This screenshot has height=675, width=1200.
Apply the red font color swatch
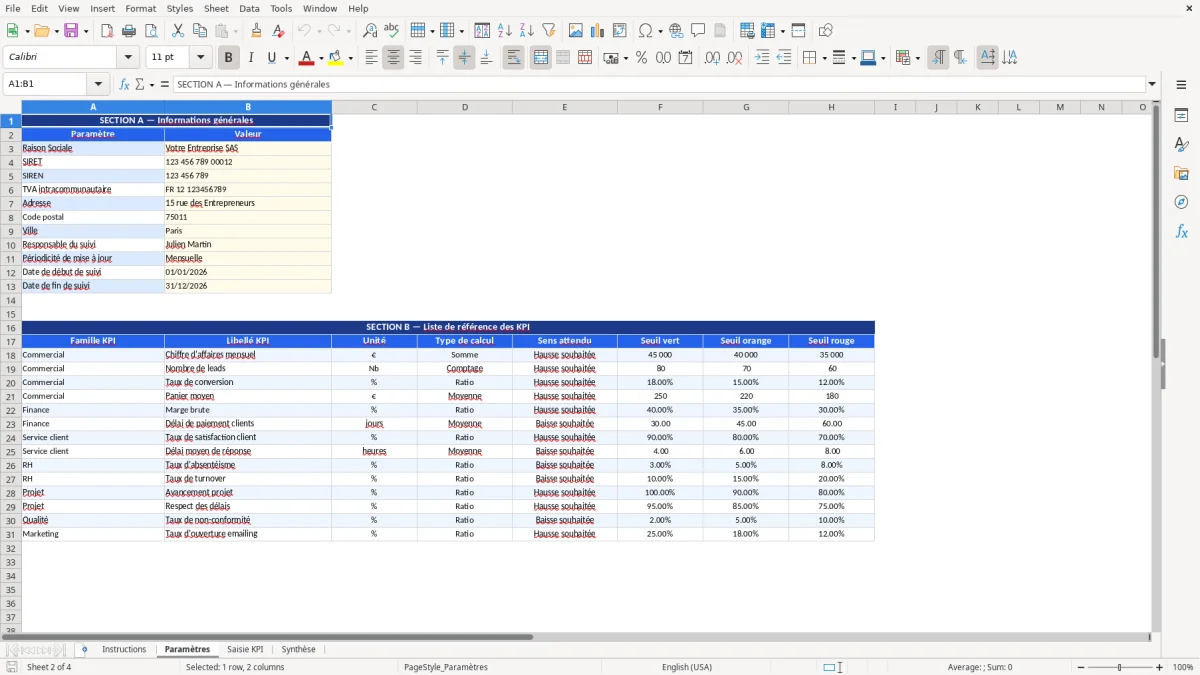pyautogui.click(x=306, y=58)
